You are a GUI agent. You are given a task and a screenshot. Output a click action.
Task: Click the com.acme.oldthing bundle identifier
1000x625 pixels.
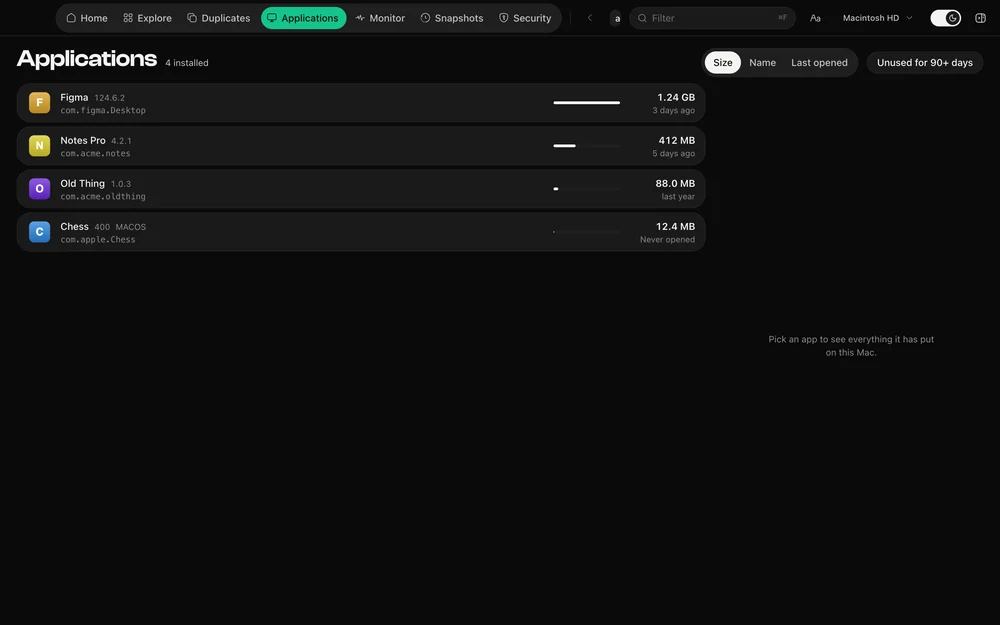pyautogui.click(x=103, y=196)
